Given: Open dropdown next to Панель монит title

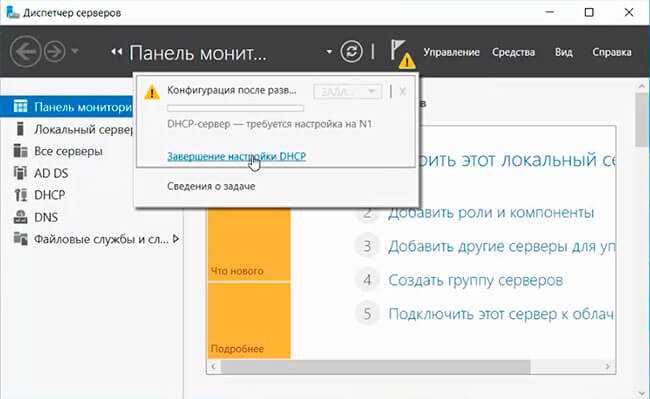Looking at the screenshot, I should coord(329,52).
